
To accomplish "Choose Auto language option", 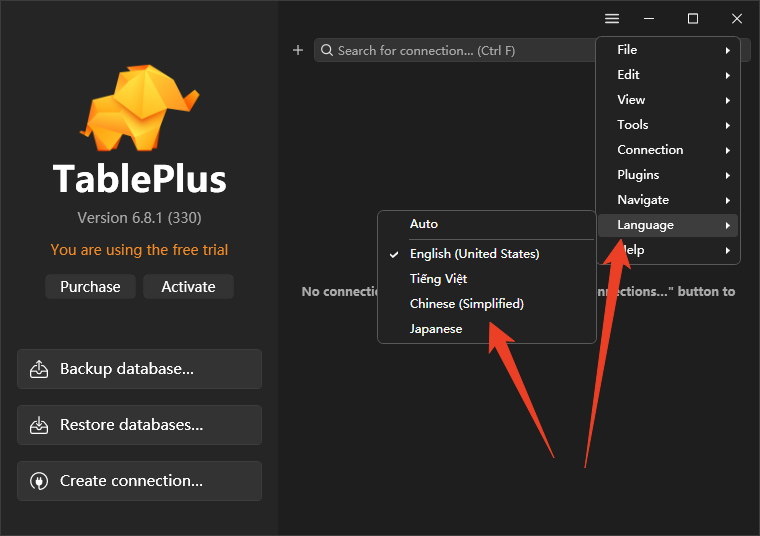I will [x=487, y=224].
